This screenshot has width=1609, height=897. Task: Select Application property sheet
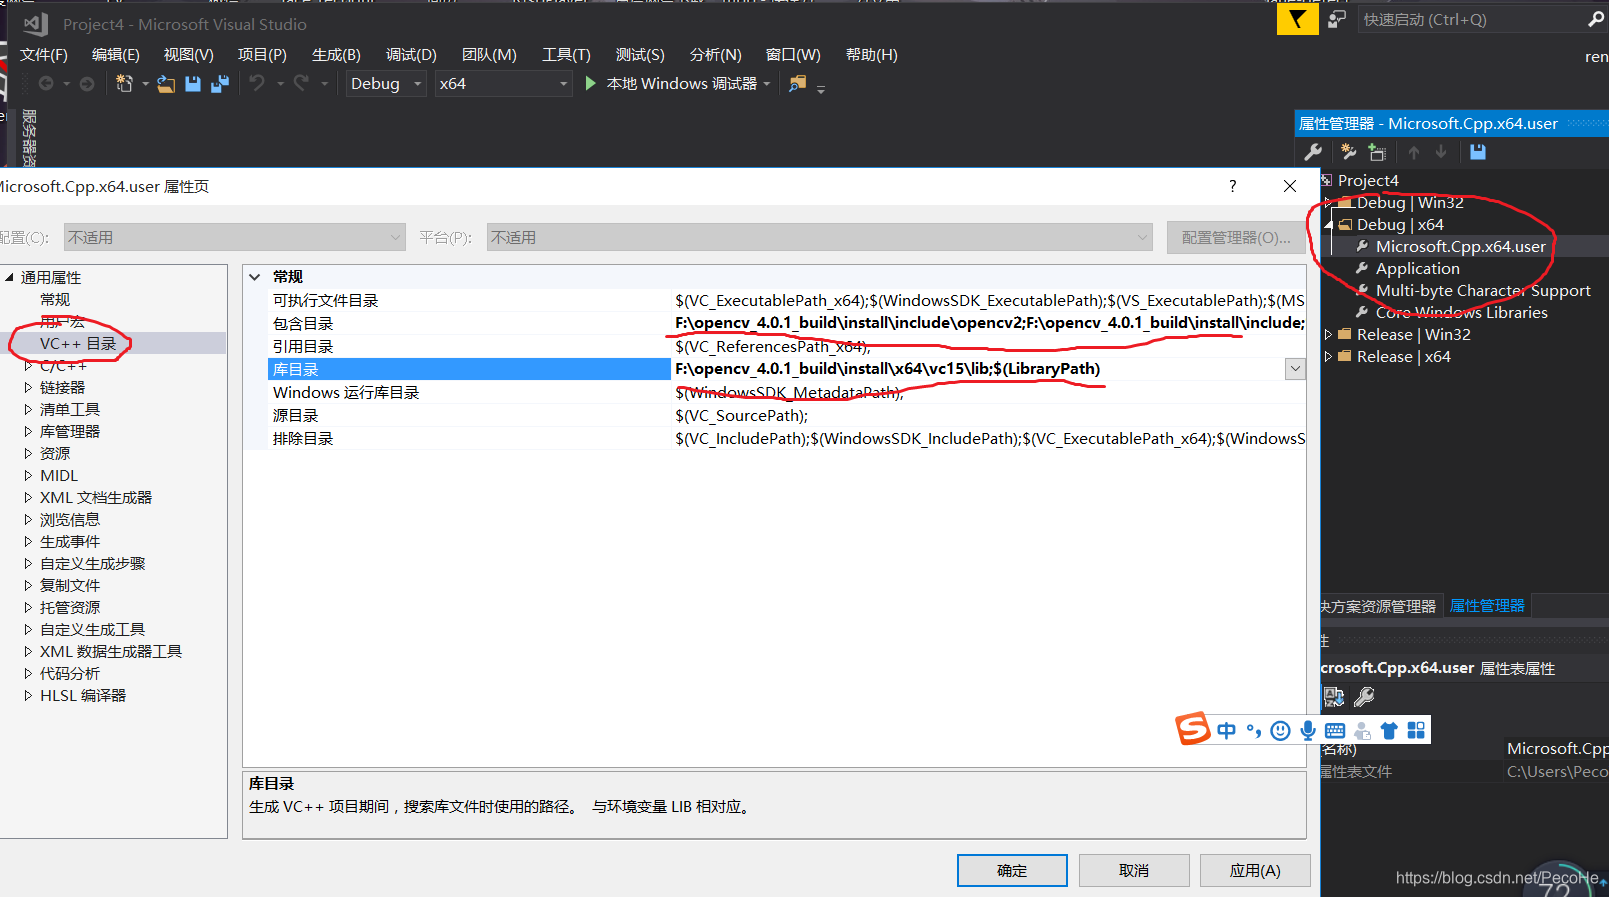pyautogui.click(x=1417, y=269)
